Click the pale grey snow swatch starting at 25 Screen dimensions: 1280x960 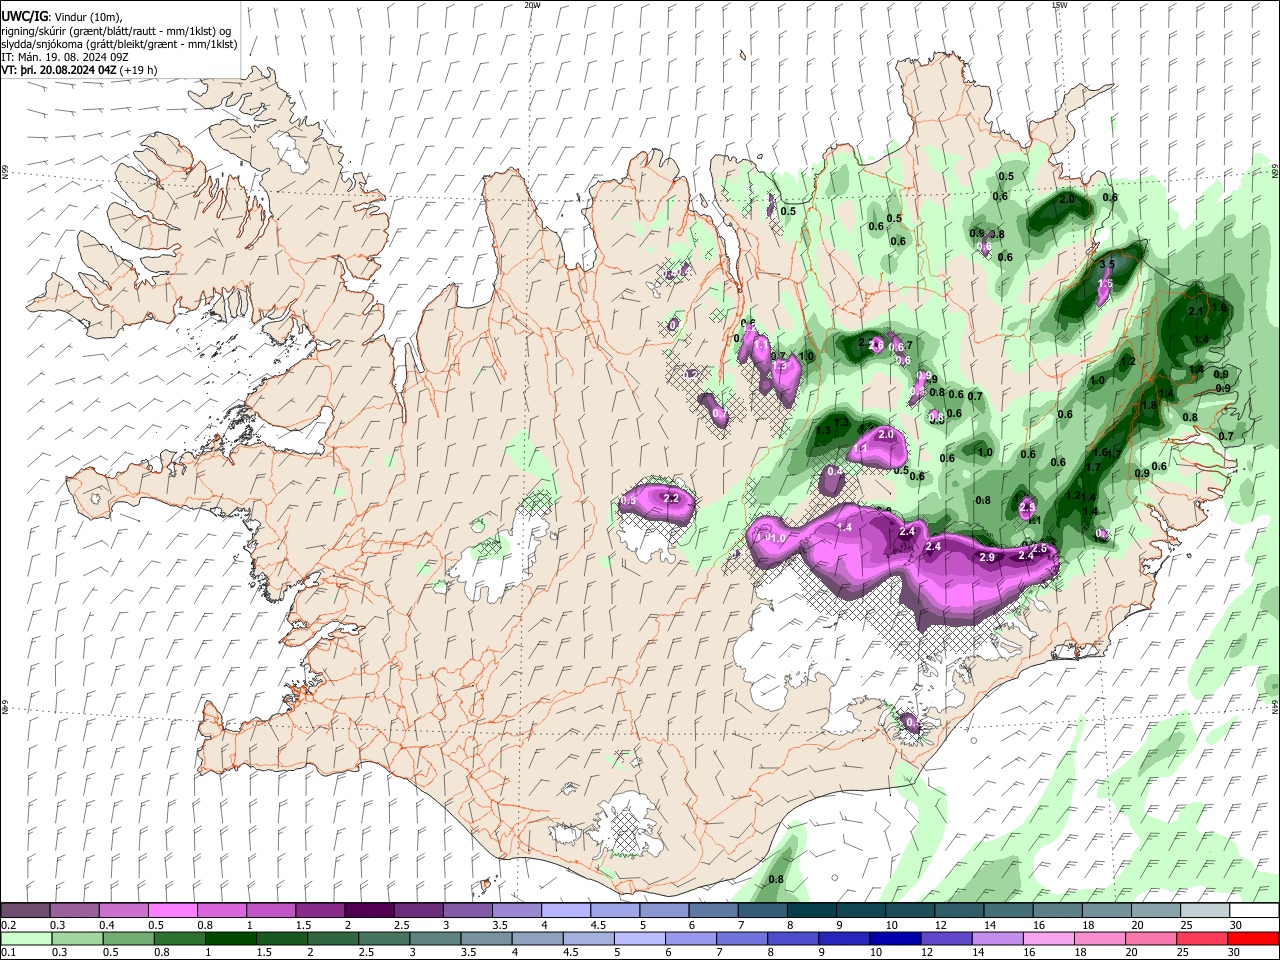point(1205,910)
